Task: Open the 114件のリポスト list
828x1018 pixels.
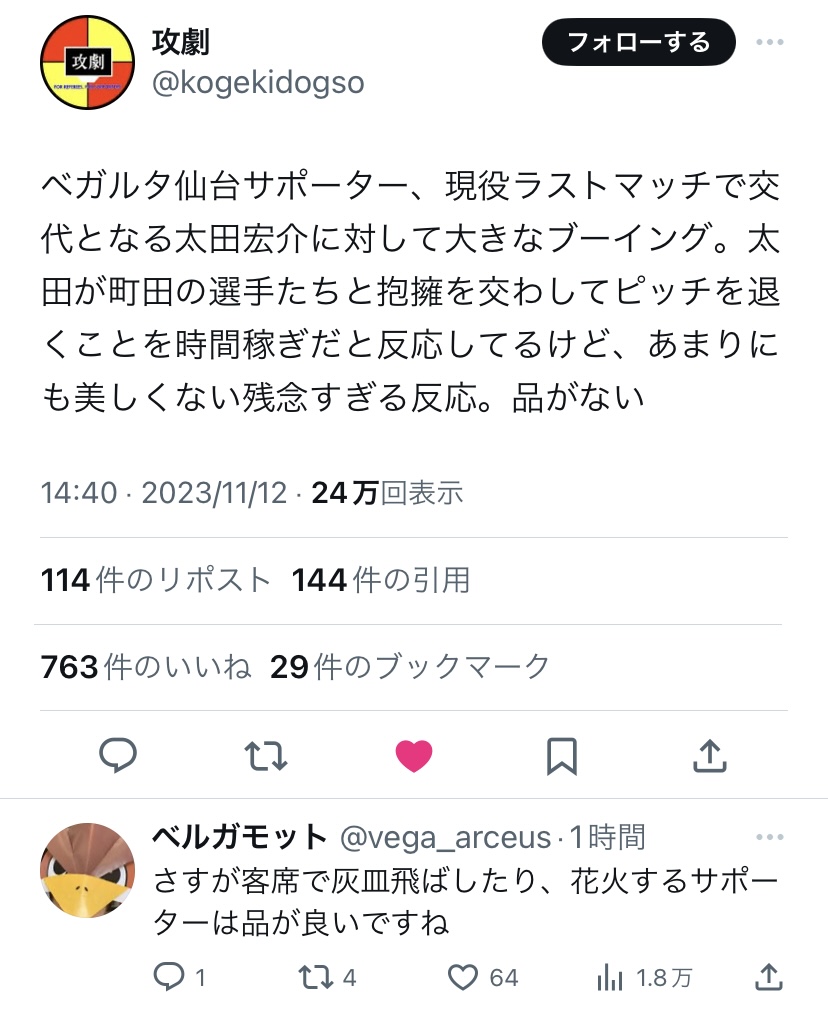Action: click(x=155, y=580)
